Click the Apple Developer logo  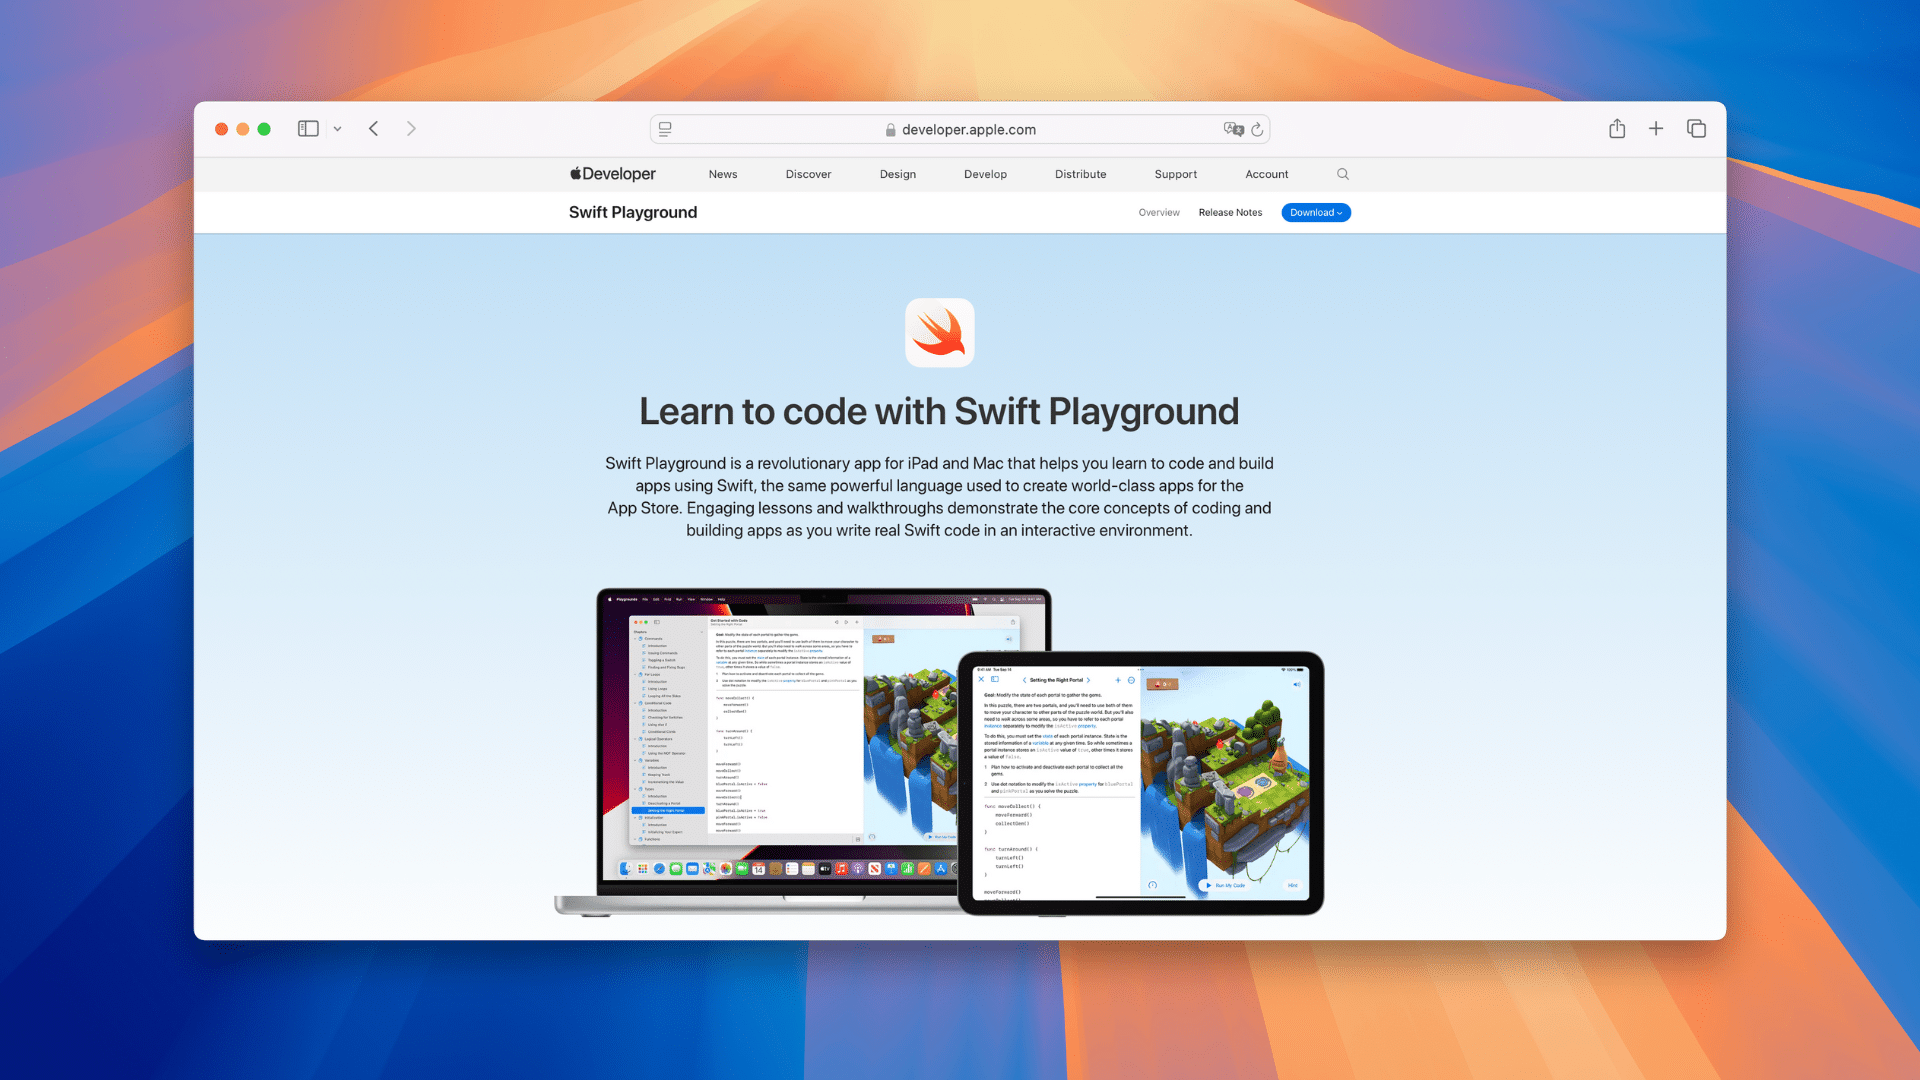[x=612, y=174]
